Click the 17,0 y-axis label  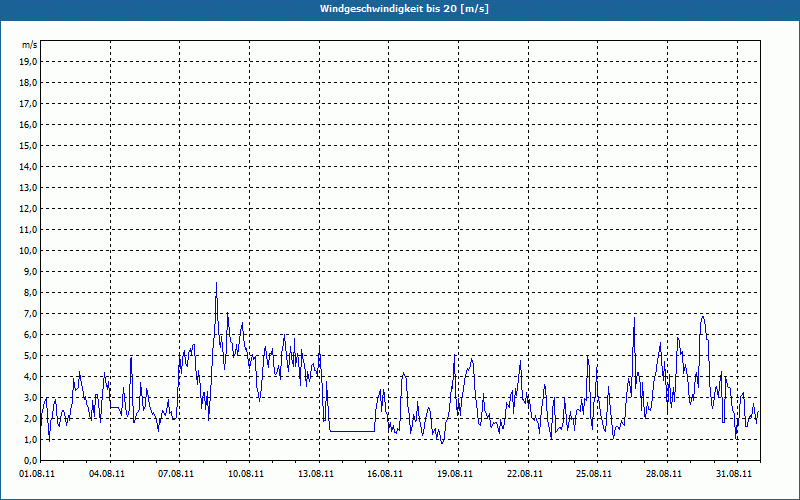[x=28, y=104]
